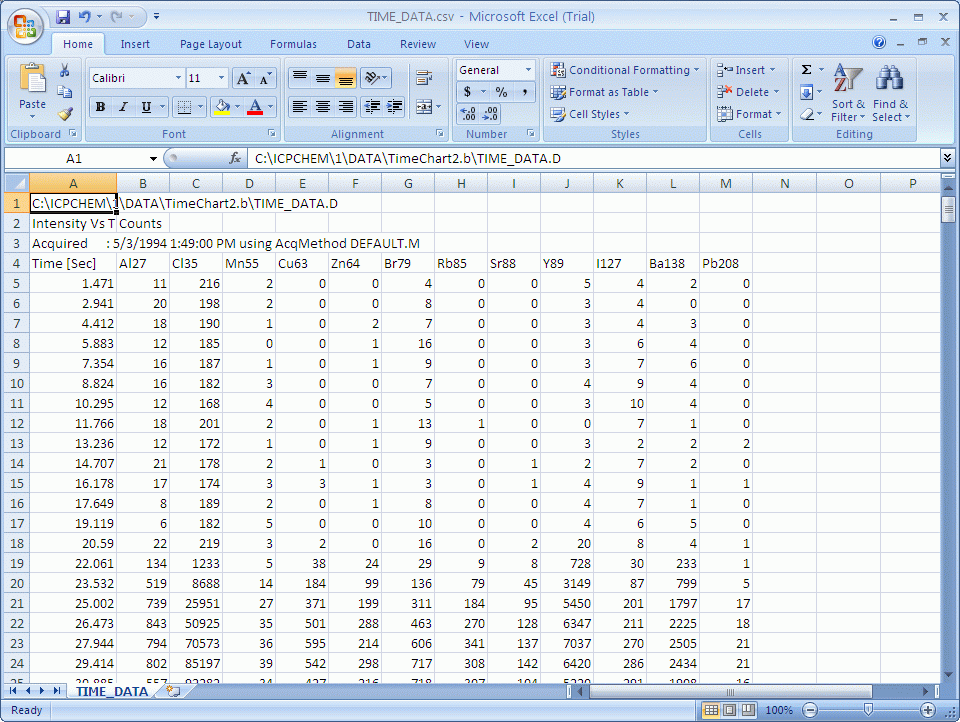The width and height of the screenshot is (960, 722).
Task: Switch to the Insert ribbon tab
Action: [x=135, y=44]
